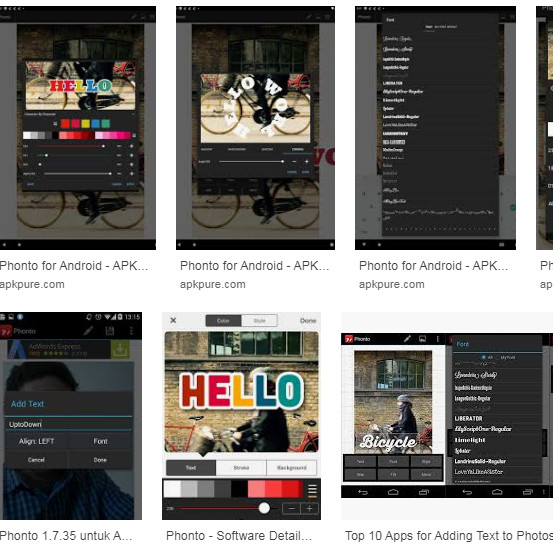553x553 pixels.
Task: Select LIBERATOR font in Bicycle thumbnail list
Action: 468,418
